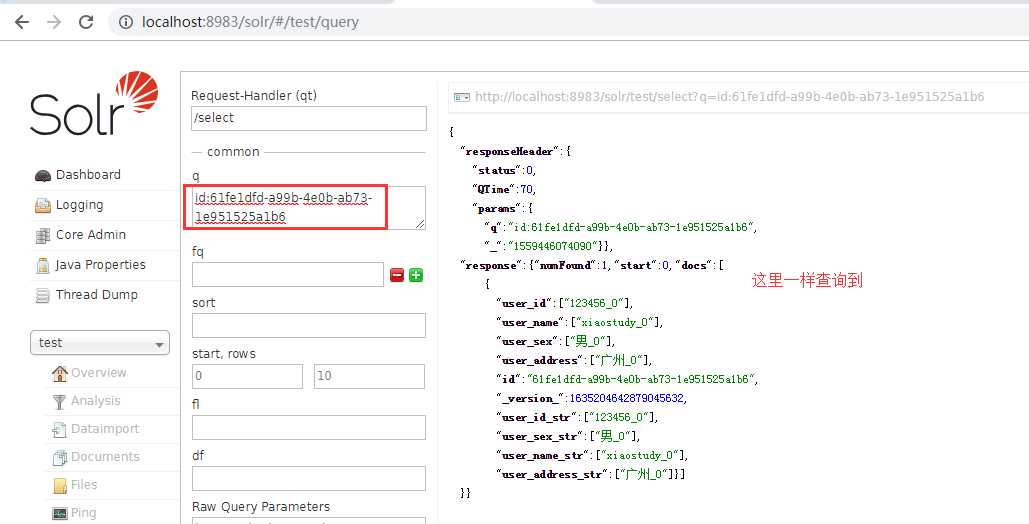Screen dimensions: 1029x524
Task: Click the Dashboard gauge icon
Action: point(43,175)
